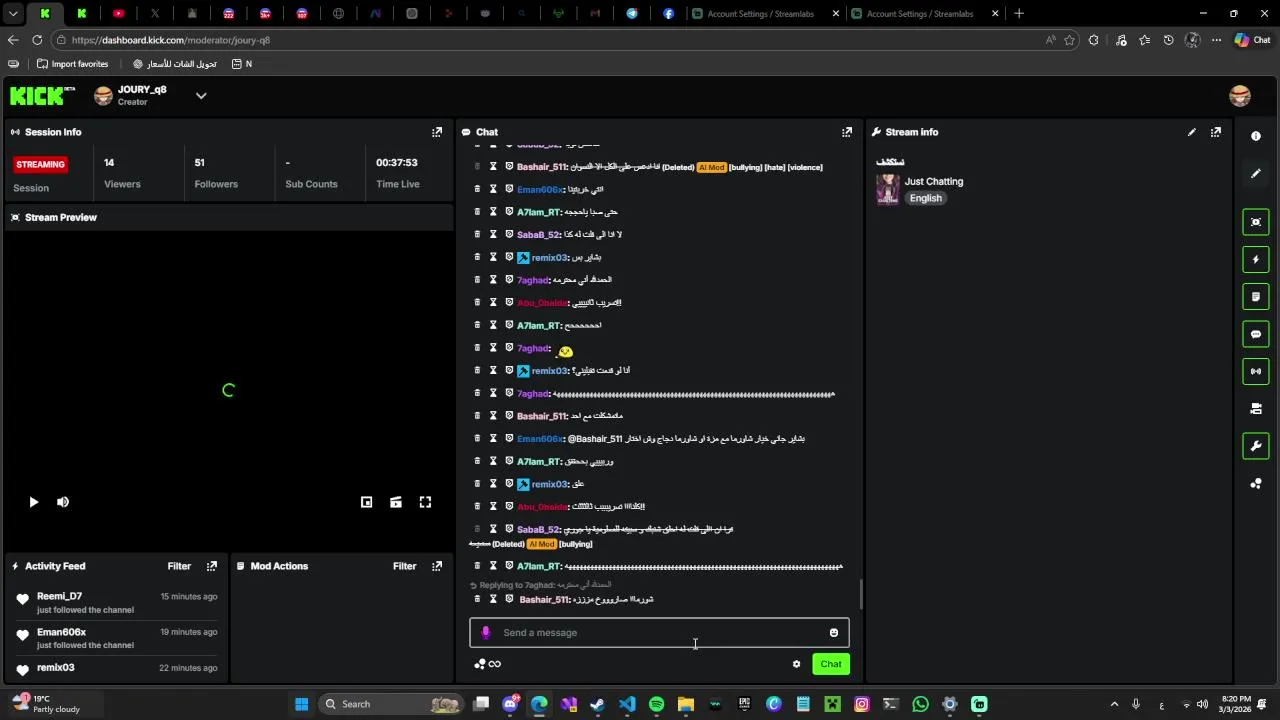Open the emoji picker in message box
The width and height of the screenshot is (1280, 720).
(x=834, y=632)
